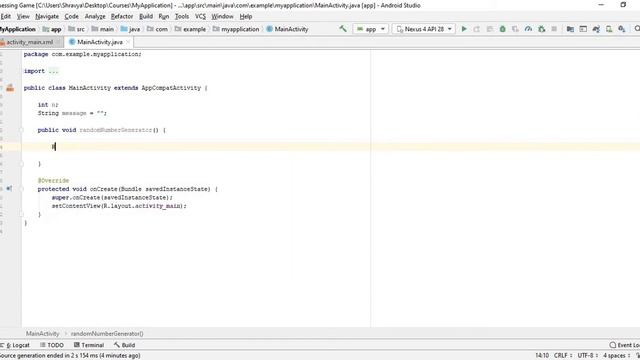Image resolution: width=640 pixels, height=360 pixels.
Task: Open the Help menu
Action: [246, 16]
